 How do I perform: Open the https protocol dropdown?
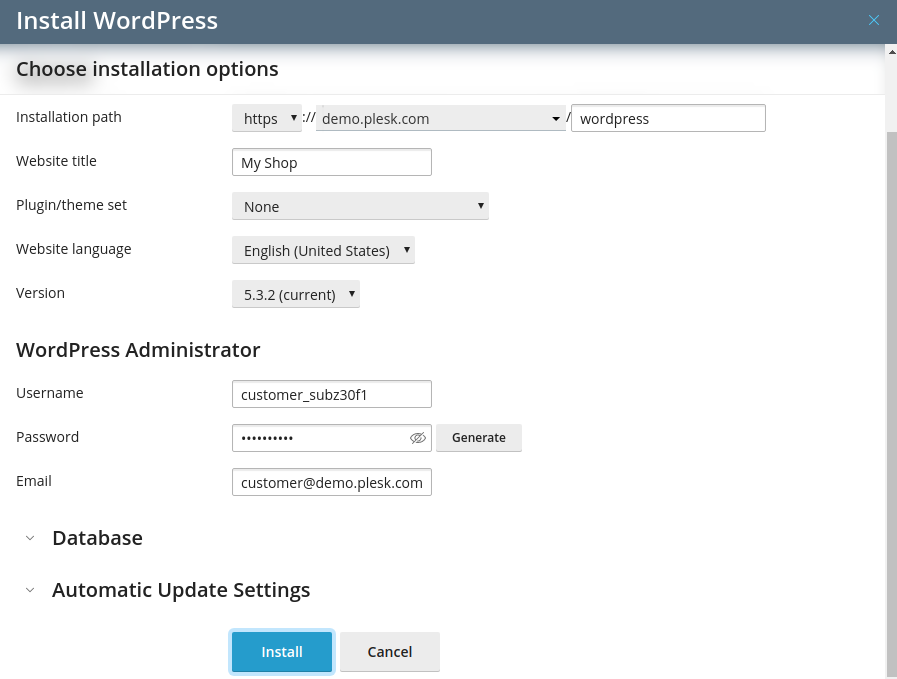[x=267, y=118]
